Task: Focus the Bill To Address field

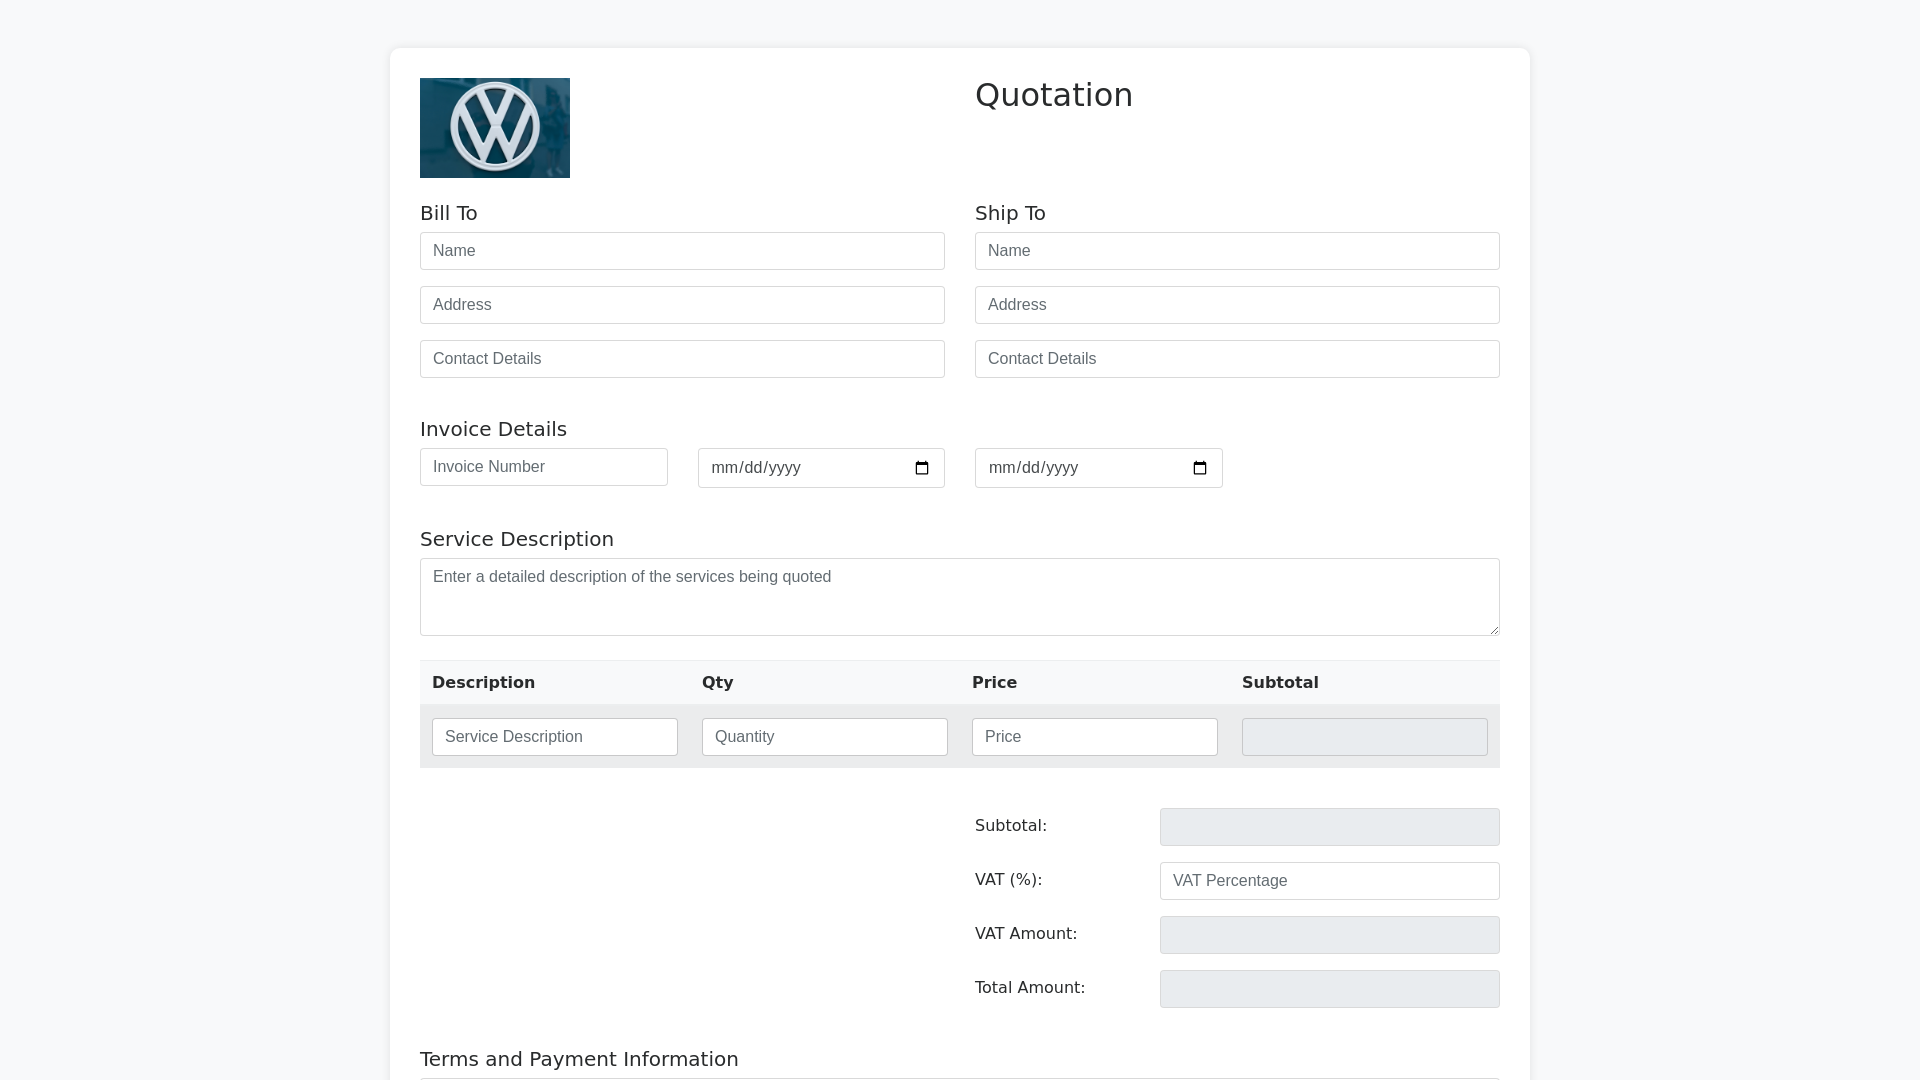Action: pos(682,305)
